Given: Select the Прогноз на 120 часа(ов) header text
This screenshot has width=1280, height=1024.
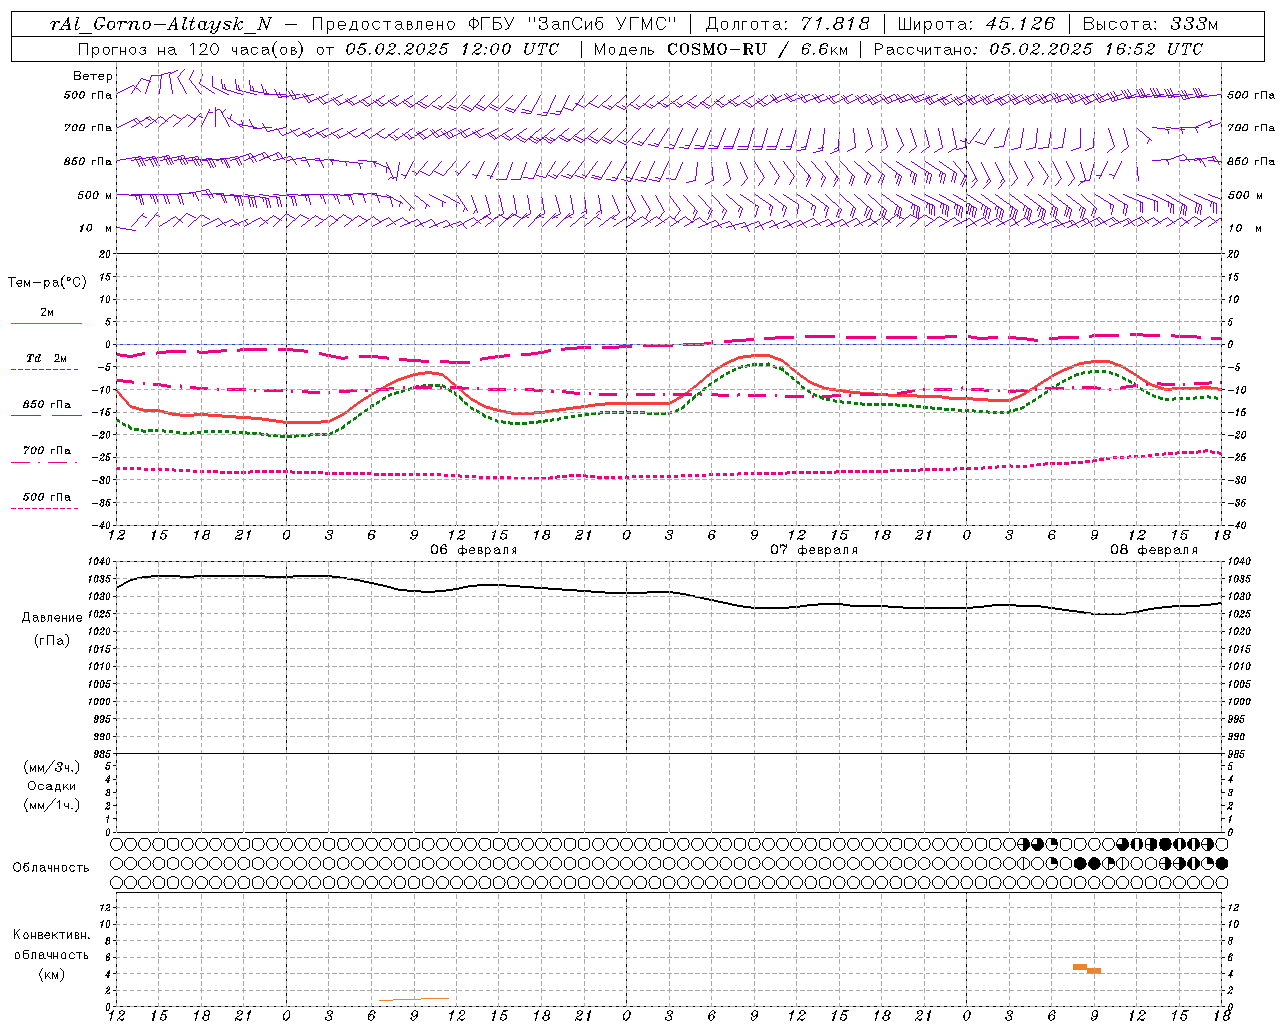Looking at the screenshot, I should pos(190,49).
